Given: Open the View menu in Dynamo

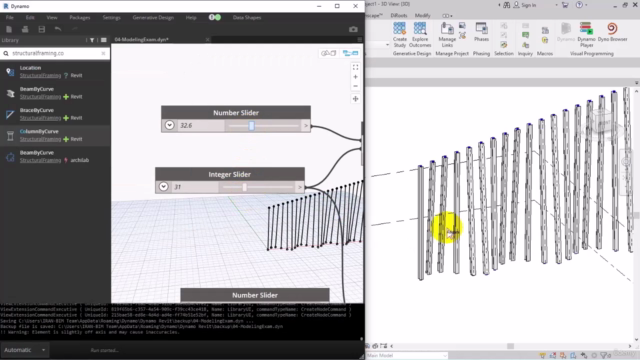Looking at the screenshot, I should tap(52, 18).
